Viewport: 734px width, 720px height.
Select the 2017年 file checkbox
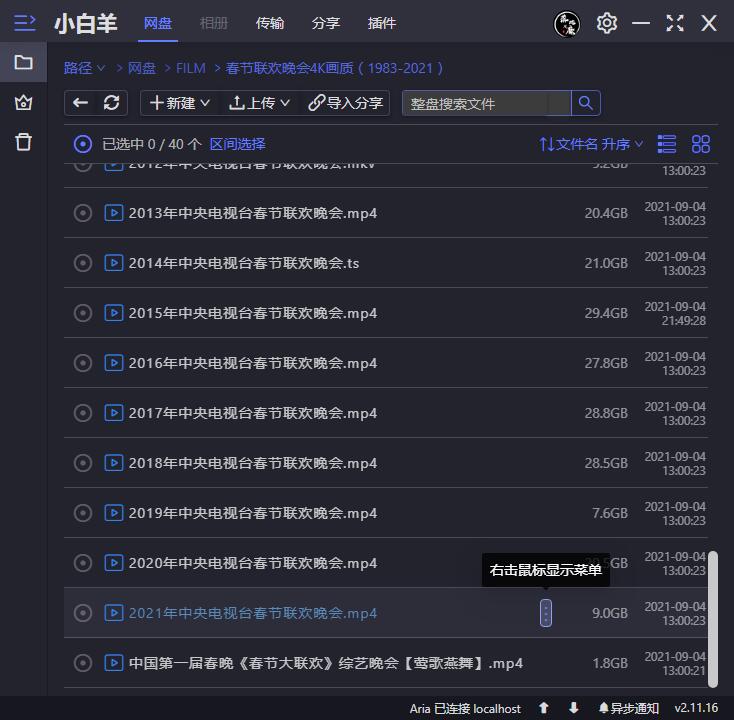point(83,413)
